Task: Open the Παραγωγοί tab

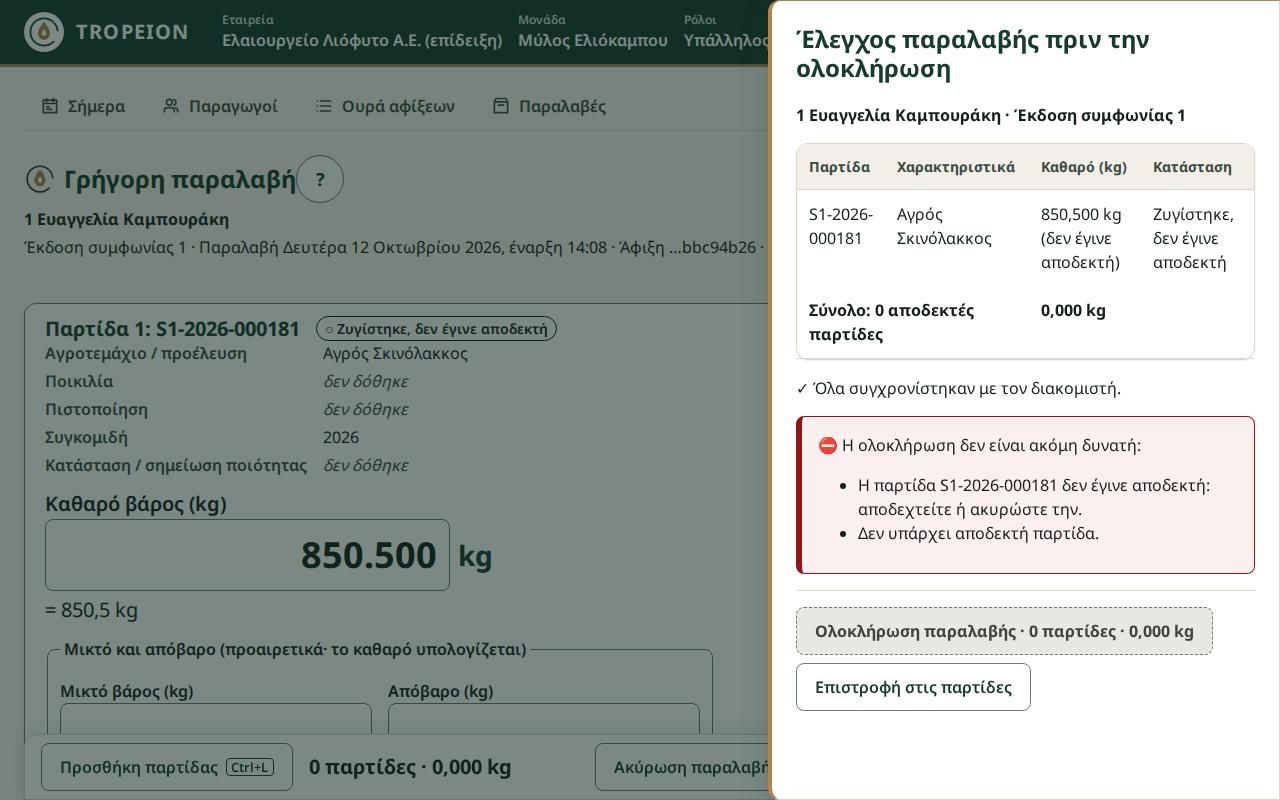Action: (x=220, y=106)
